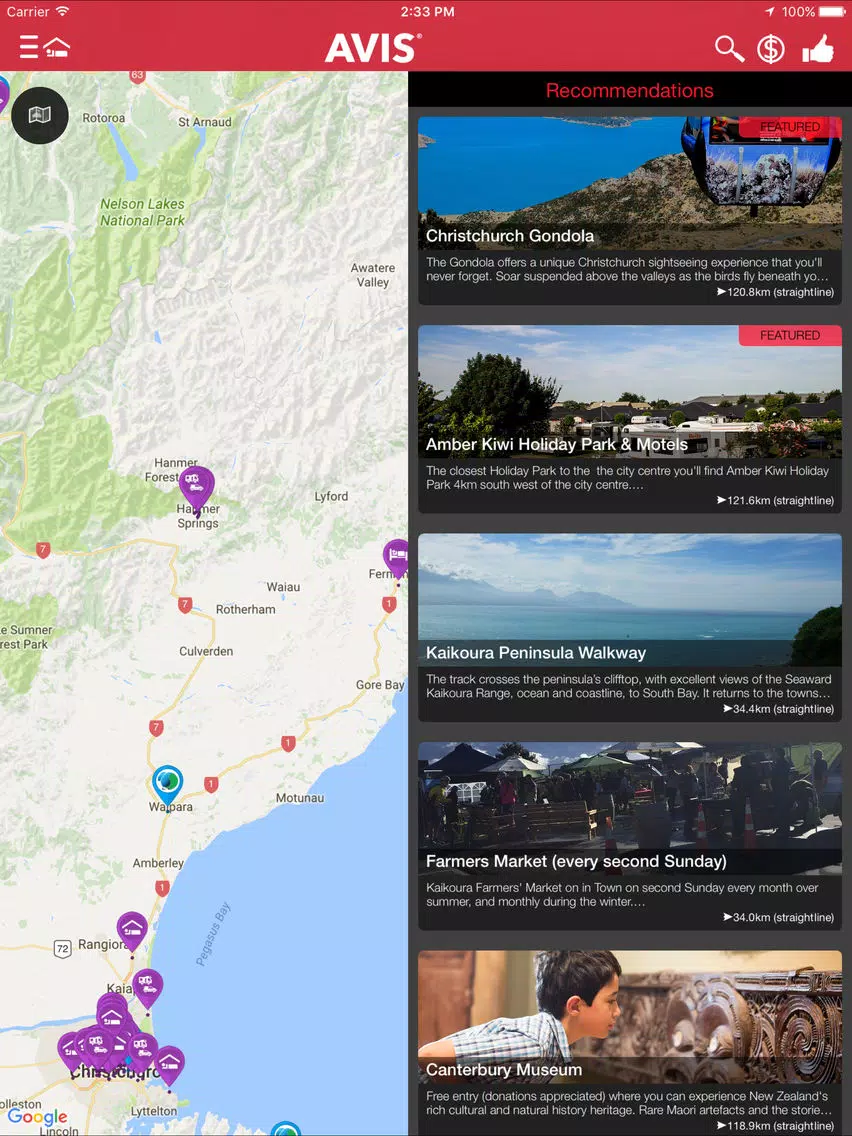Select the house pin east of Christchurch

coord(170,1067)
